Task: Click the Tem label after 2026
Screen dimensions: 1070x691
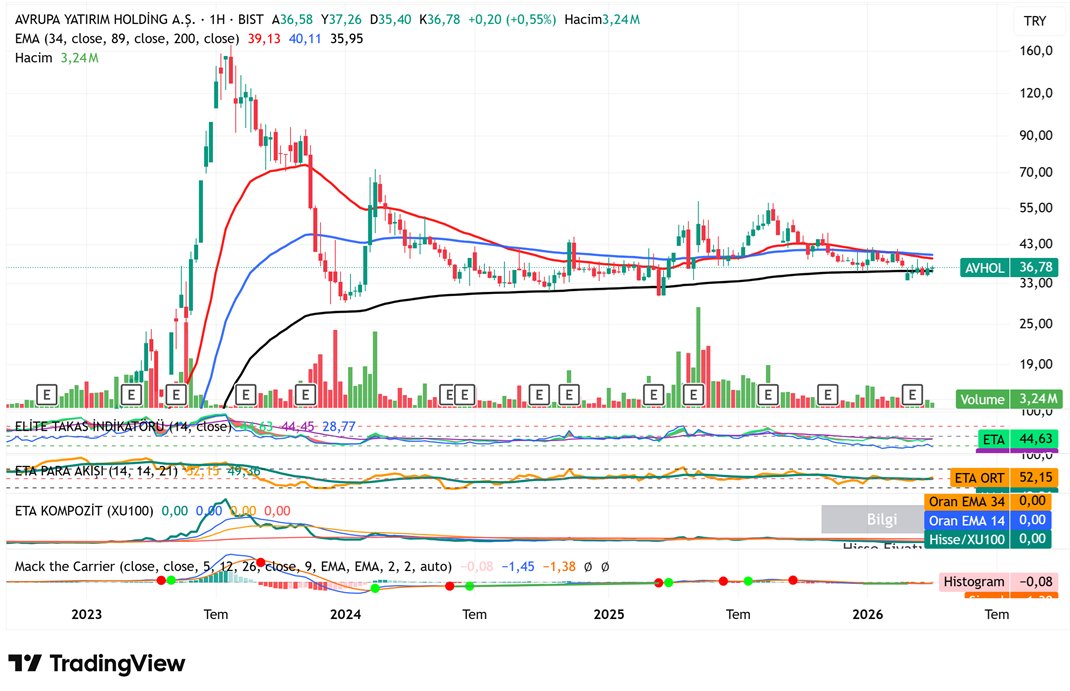Action: tap(996, 614)
